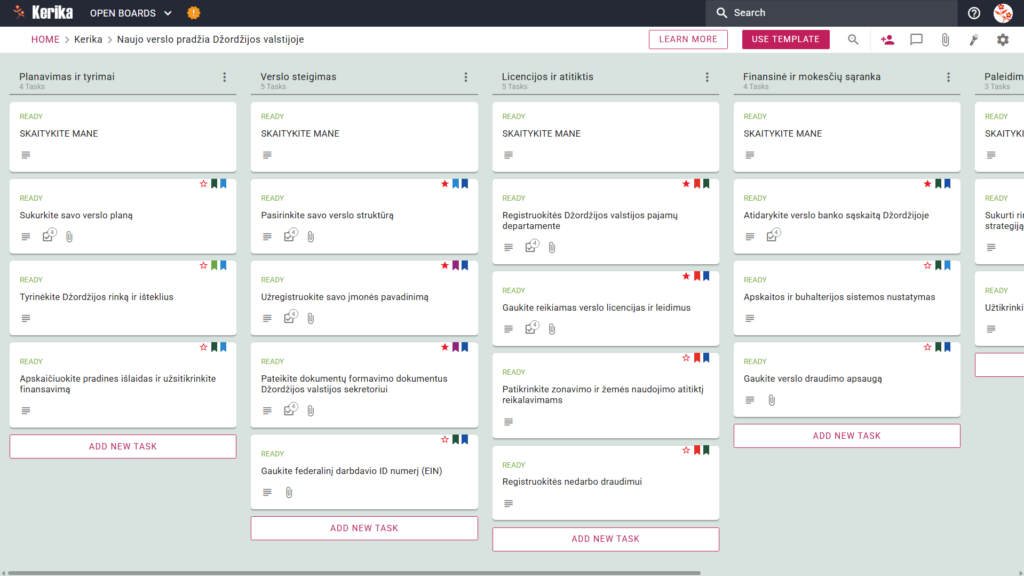1024x576 pixels.
Task: Open details icon on Registruokitės nedarbo draudimui
Action: pos(508,504)
